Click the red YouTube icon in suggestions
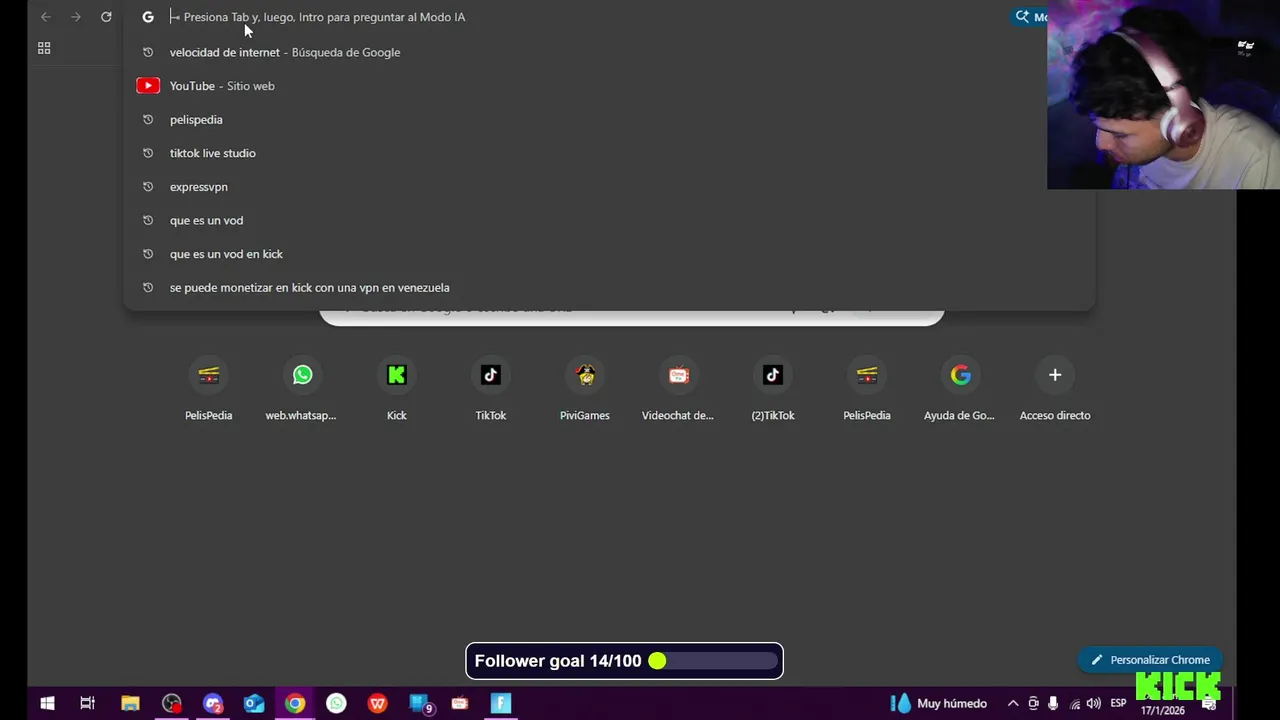This screenshot has width=1280, height=720. pyautogui.click(x=148, y=86)
